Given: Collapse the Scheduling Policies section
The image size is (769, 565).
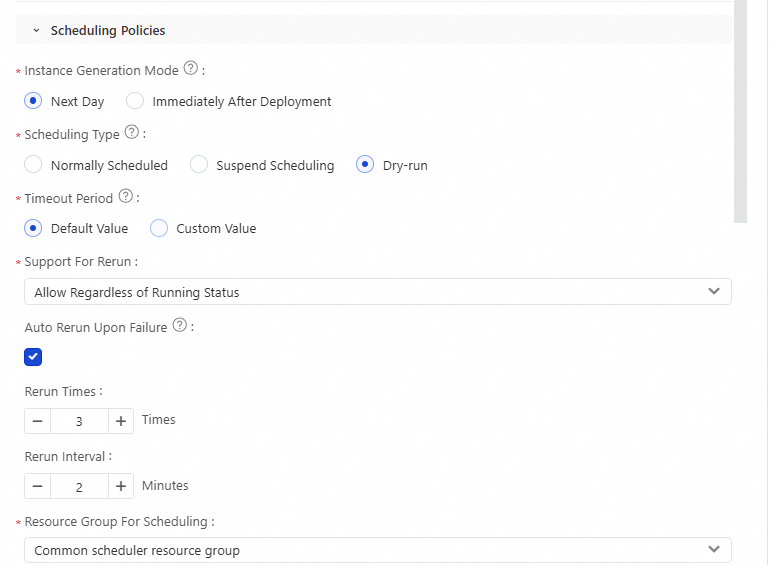Looking at the screenshot, I should [37, 31].
